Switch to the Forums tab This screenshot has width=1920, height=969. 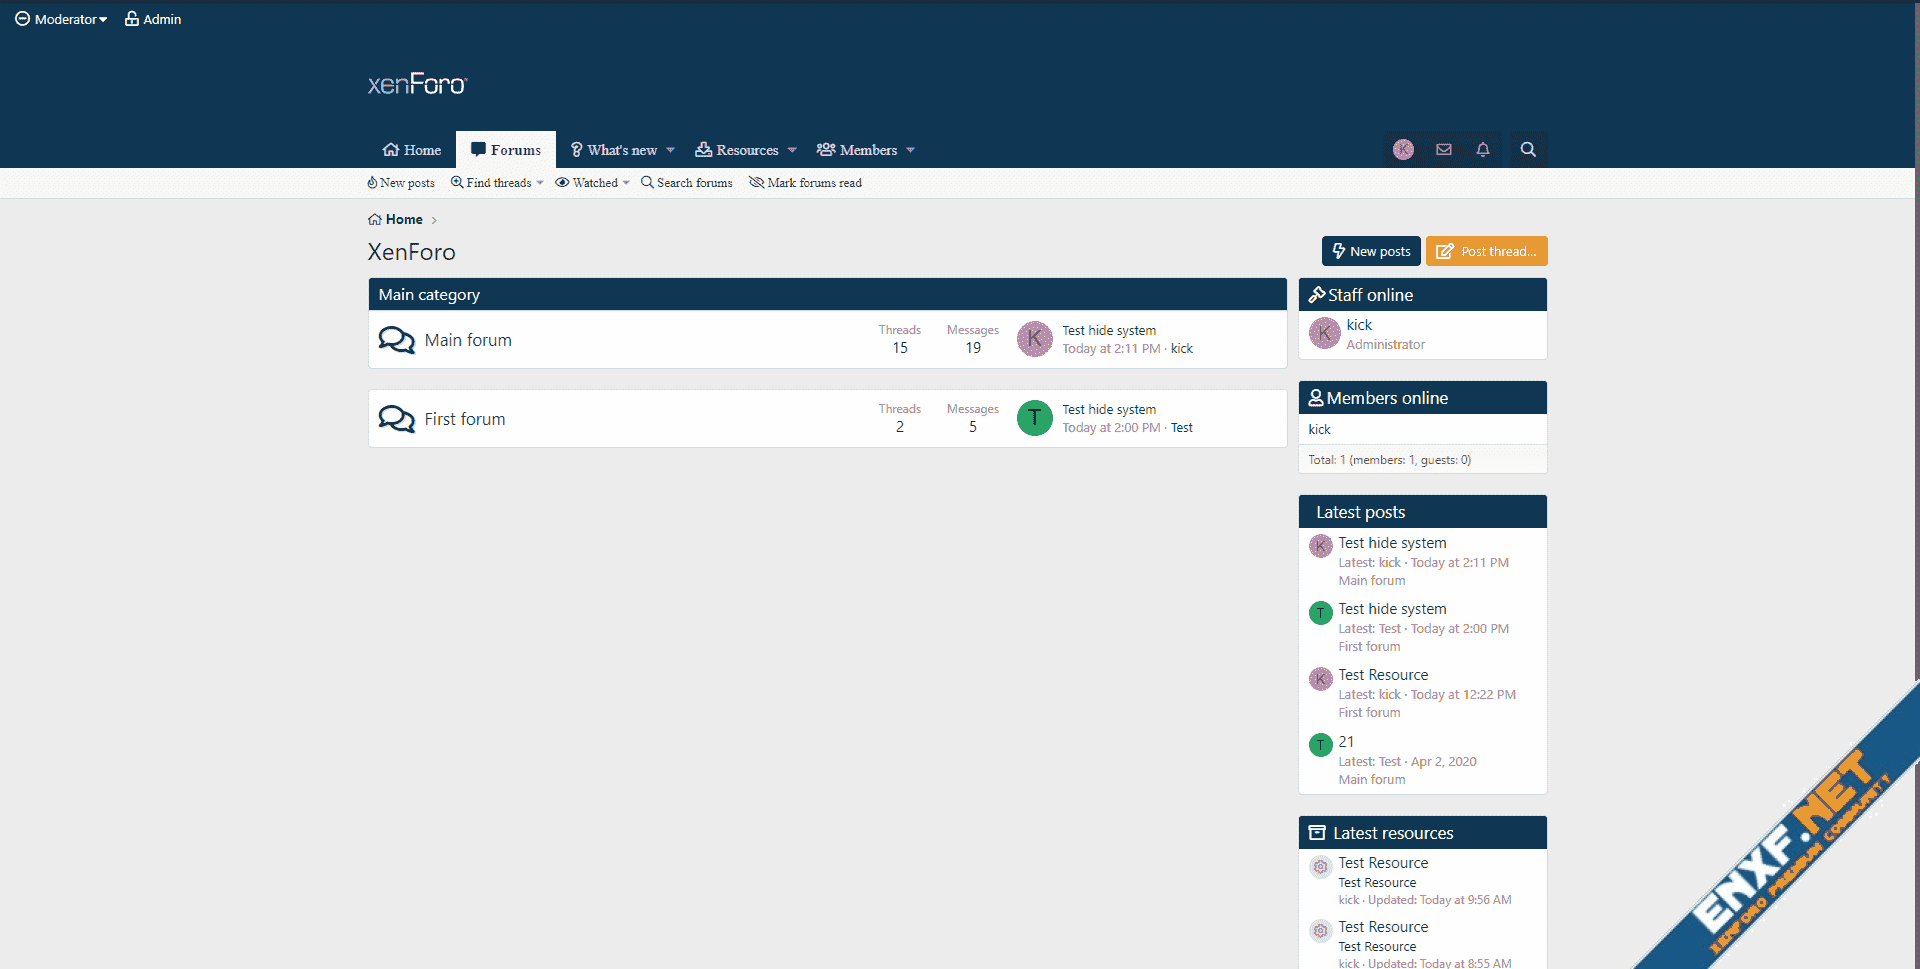[506, 150]
